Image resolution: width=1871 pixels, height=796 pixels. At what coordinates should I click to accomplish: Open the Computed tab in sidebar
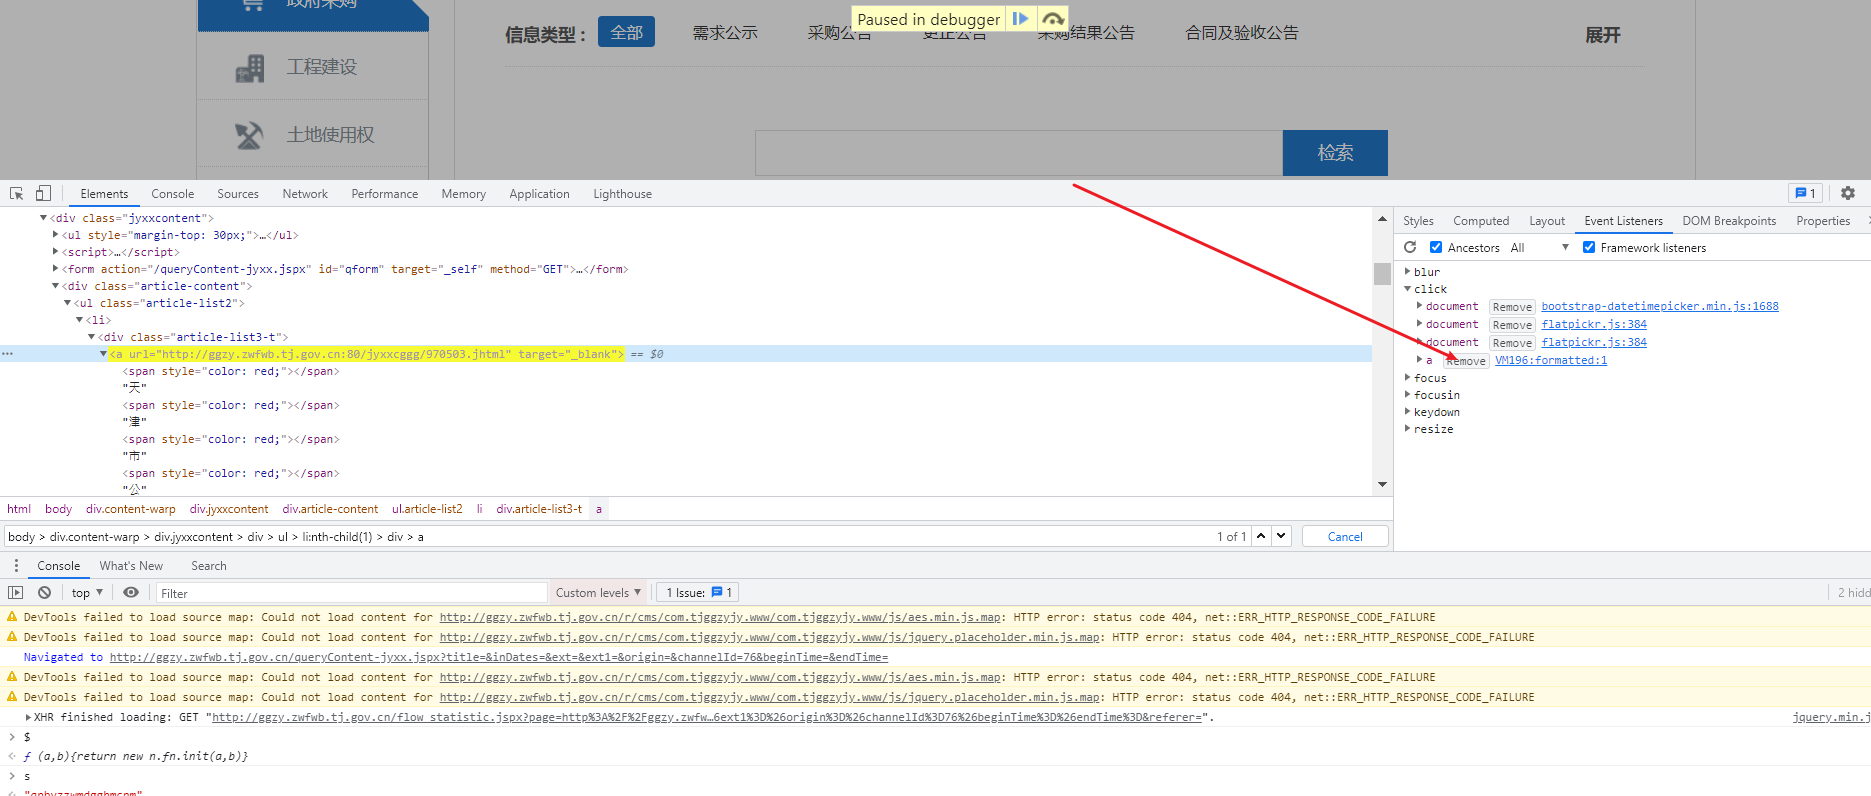click(1480, 221)
